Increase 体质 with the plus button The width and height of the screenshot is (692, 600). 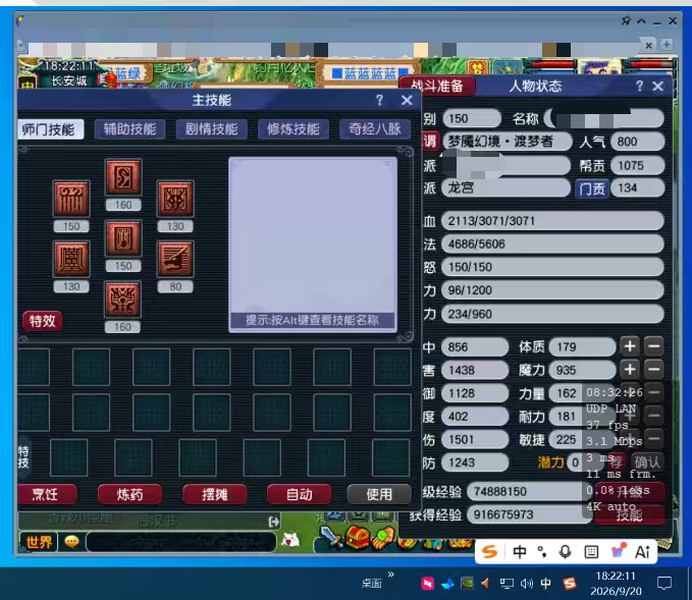630,346
